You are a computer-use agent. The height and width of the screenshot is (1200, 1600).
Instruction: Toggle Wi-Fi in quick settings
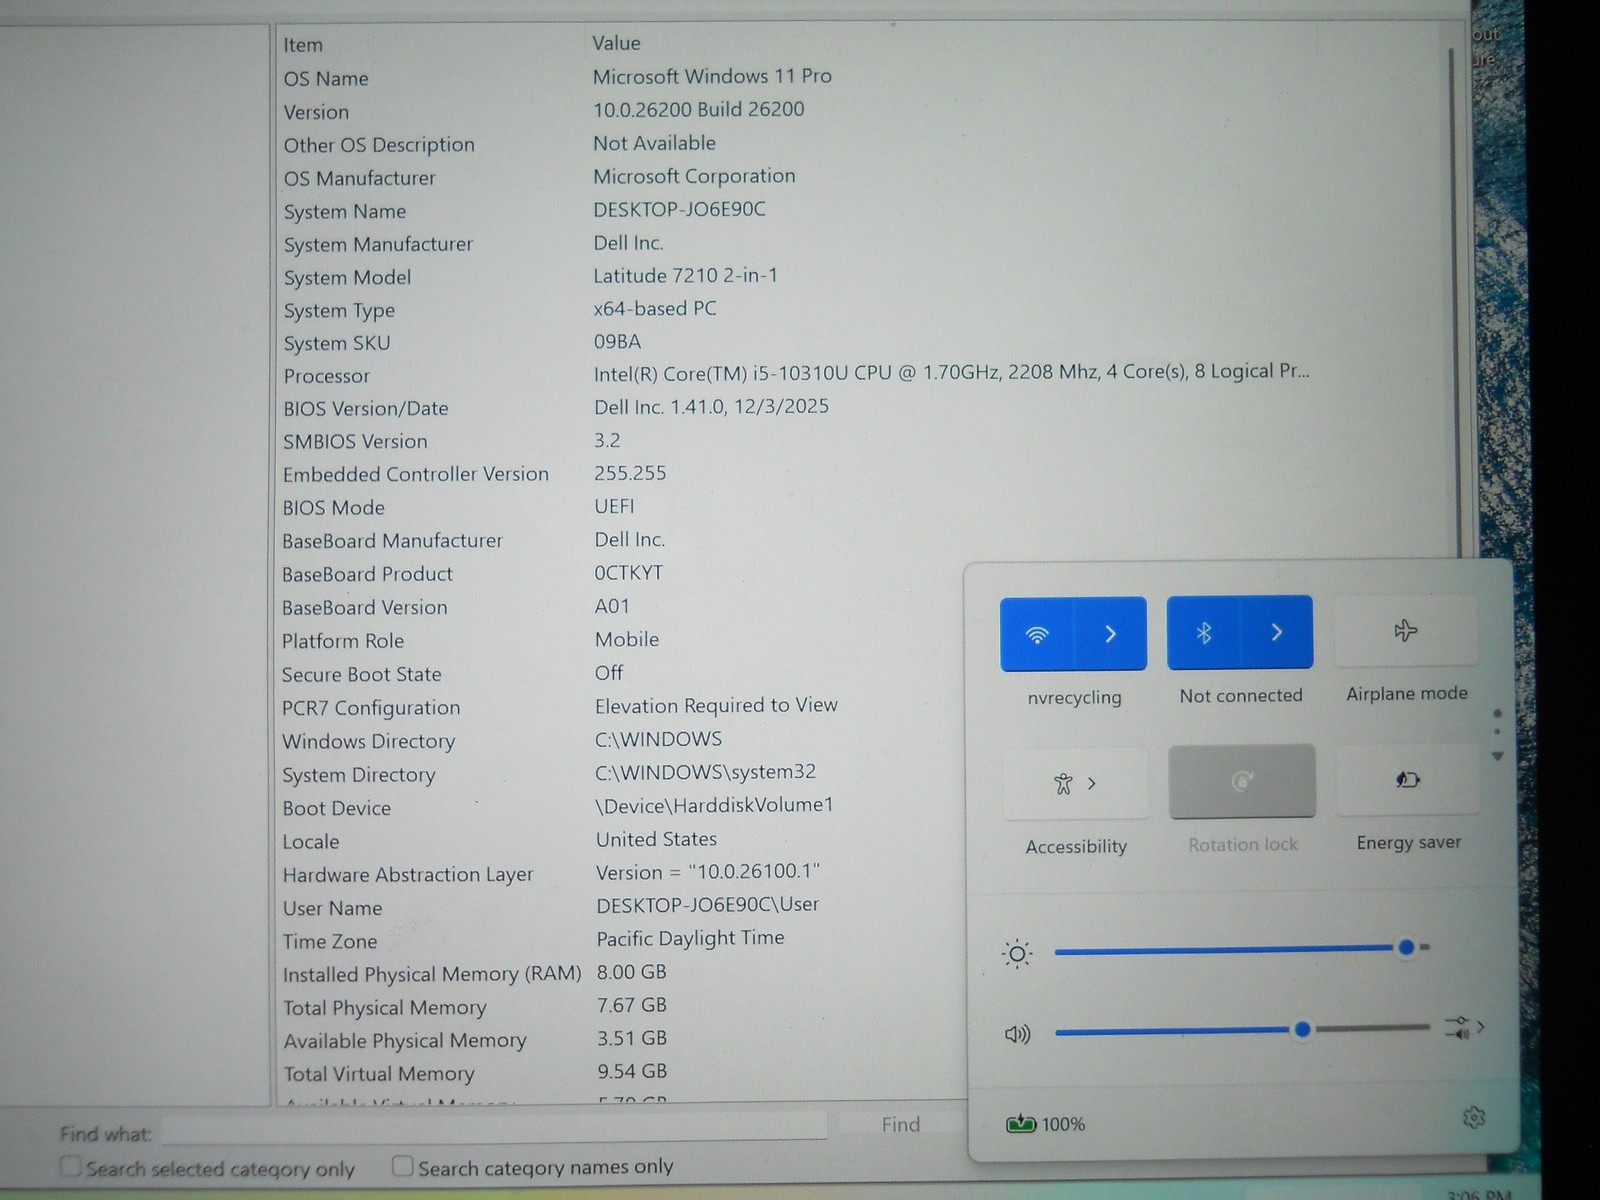coord(1037,634)
